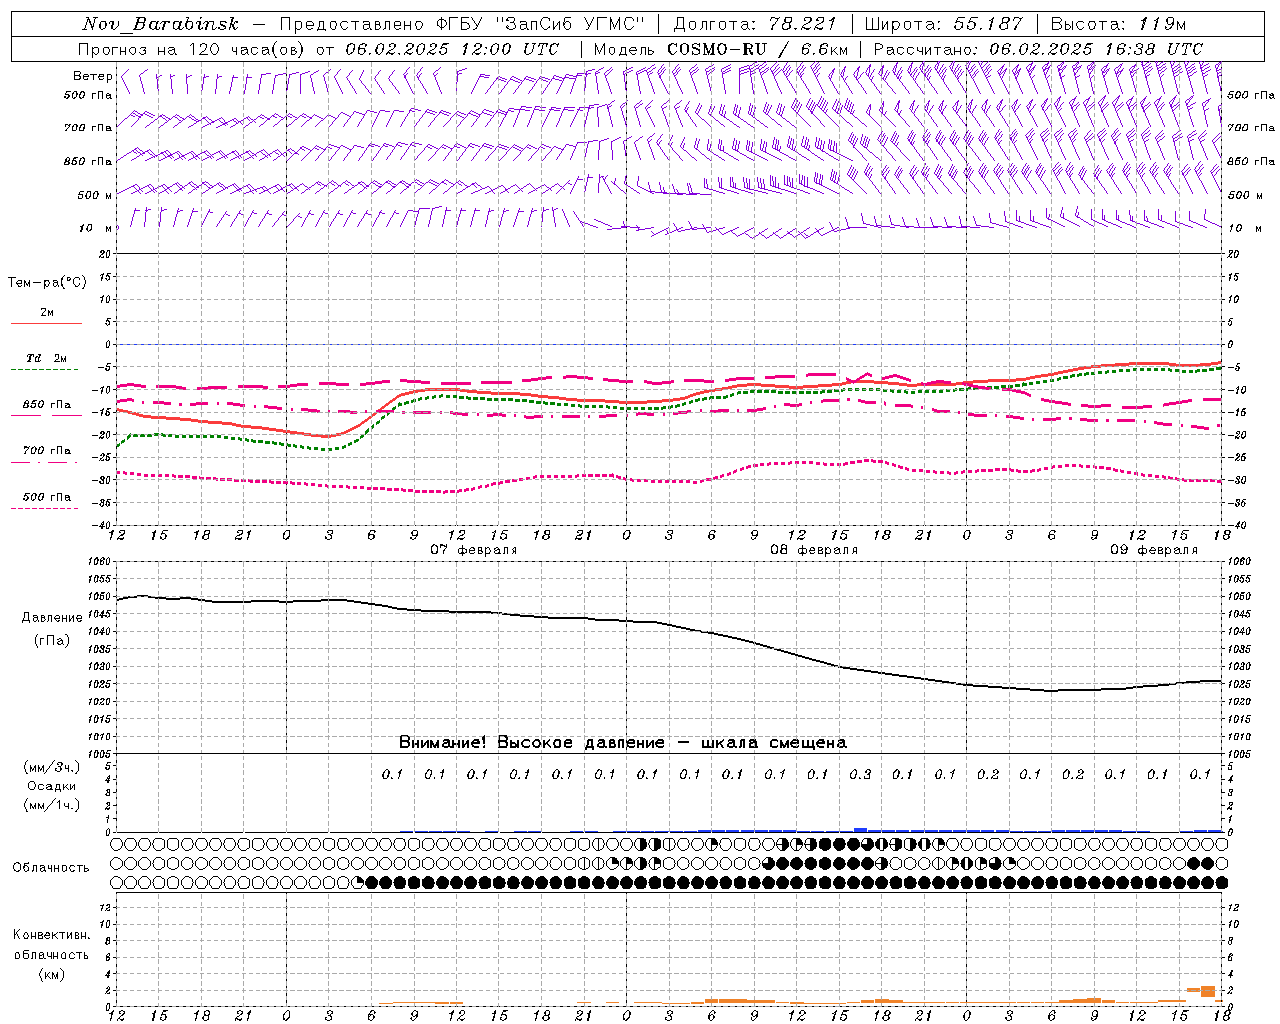Click the longitude value Долгота: 78.221

(x=756, y=24)
